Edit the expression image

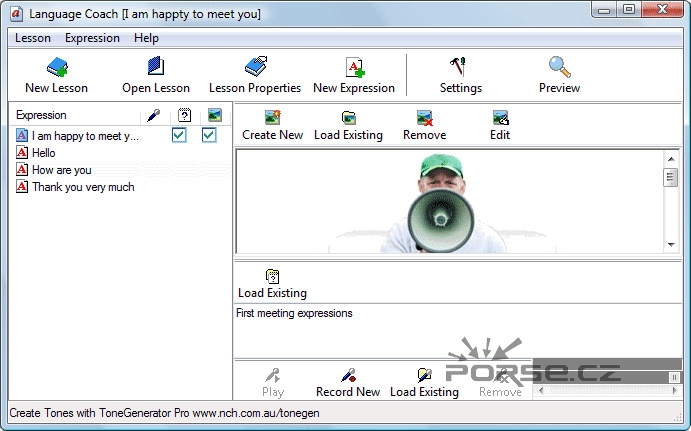pos(500,125)
